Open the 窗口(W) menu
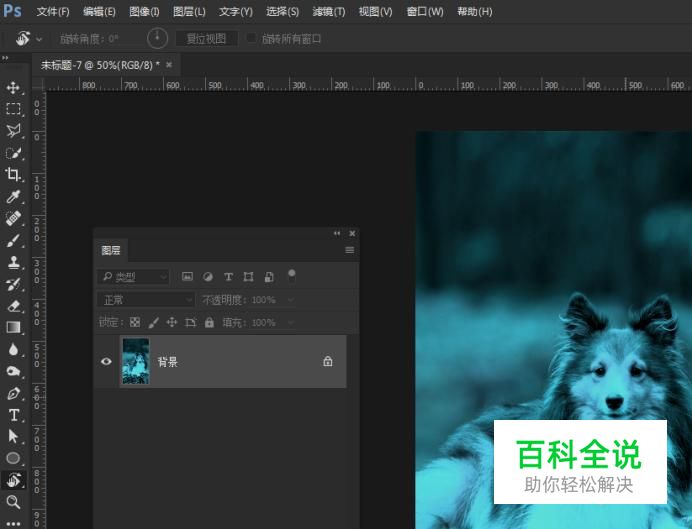The height and width of the screenshot is (529, 692). tap(425, 11)
